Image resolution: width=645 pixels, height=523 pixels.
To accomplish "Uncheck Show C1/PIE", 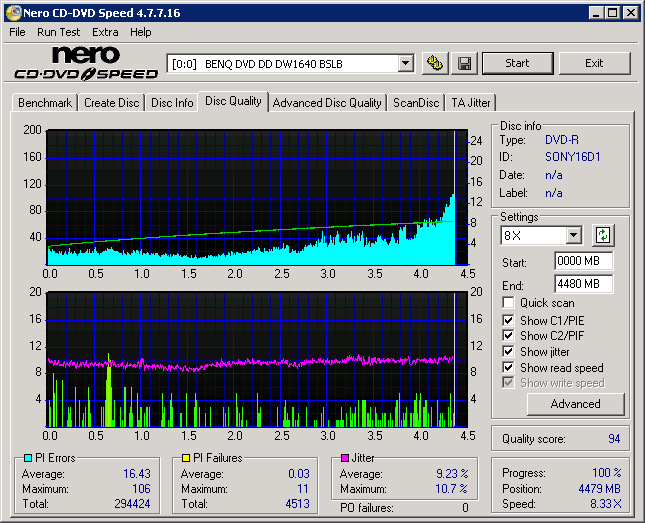I will click(x=509, y=320).
